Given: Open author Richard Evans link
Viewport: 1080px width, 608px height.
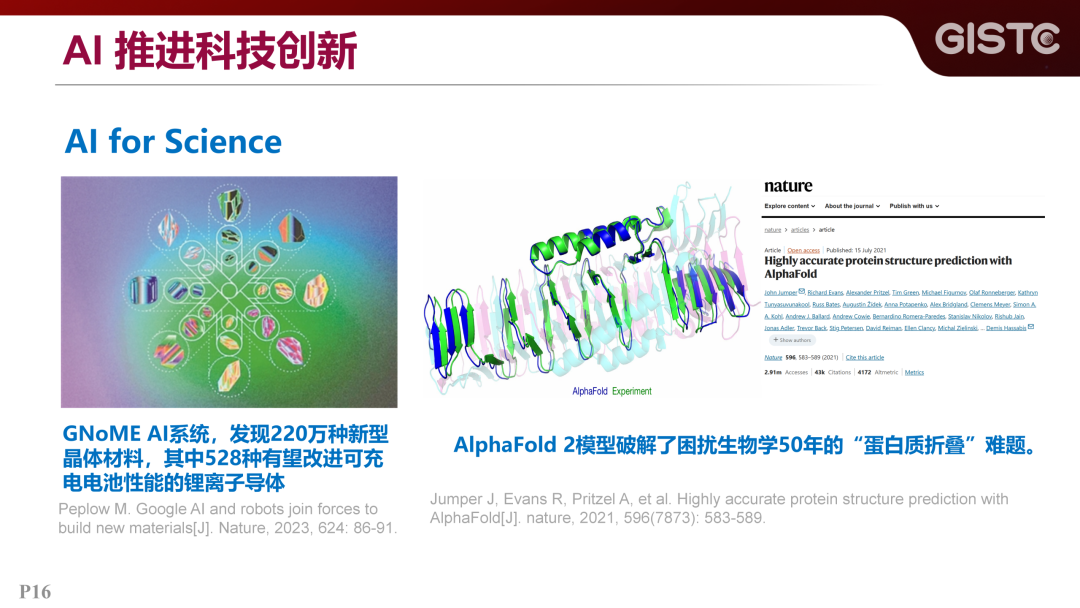Looking at the screenshot, I should pos(826,293).
